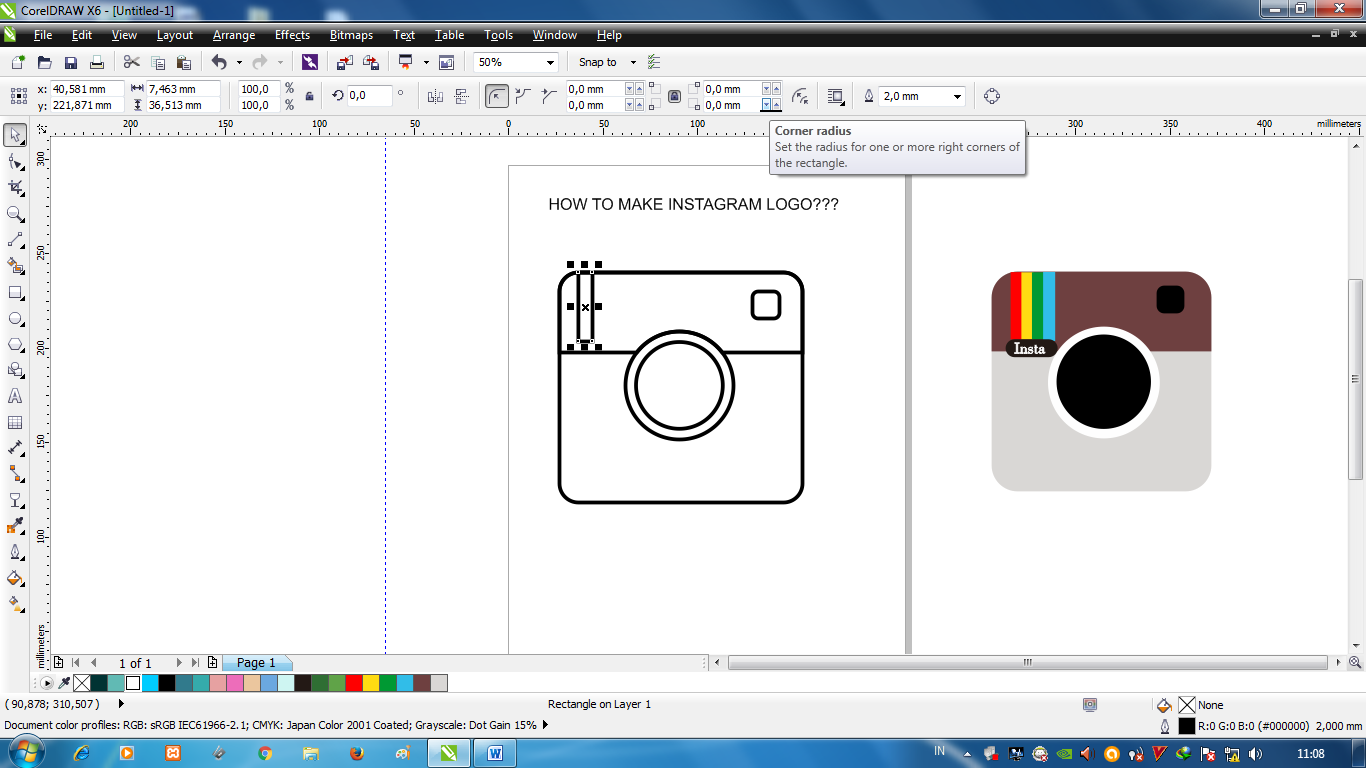Click the Undo arrow button

pyautogui.click(x=219, y=62)
